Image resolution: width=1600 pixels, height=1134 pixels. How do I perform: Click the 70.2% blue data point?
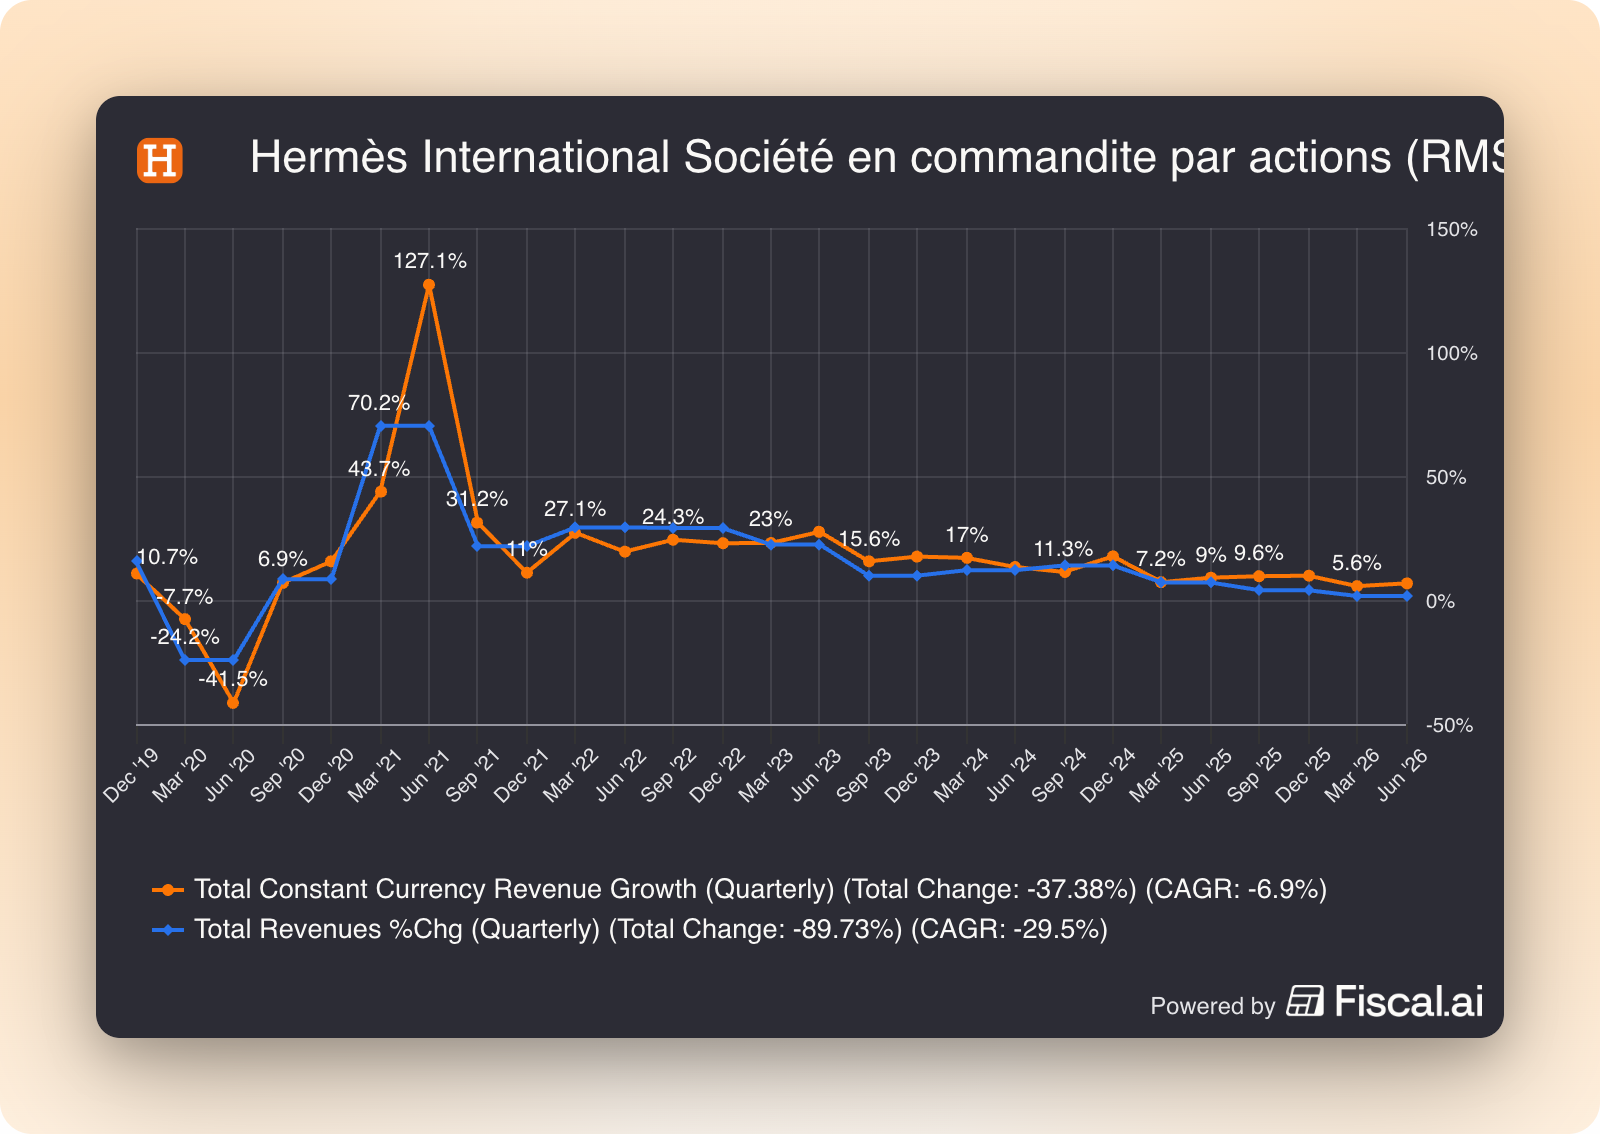(380, 426)
